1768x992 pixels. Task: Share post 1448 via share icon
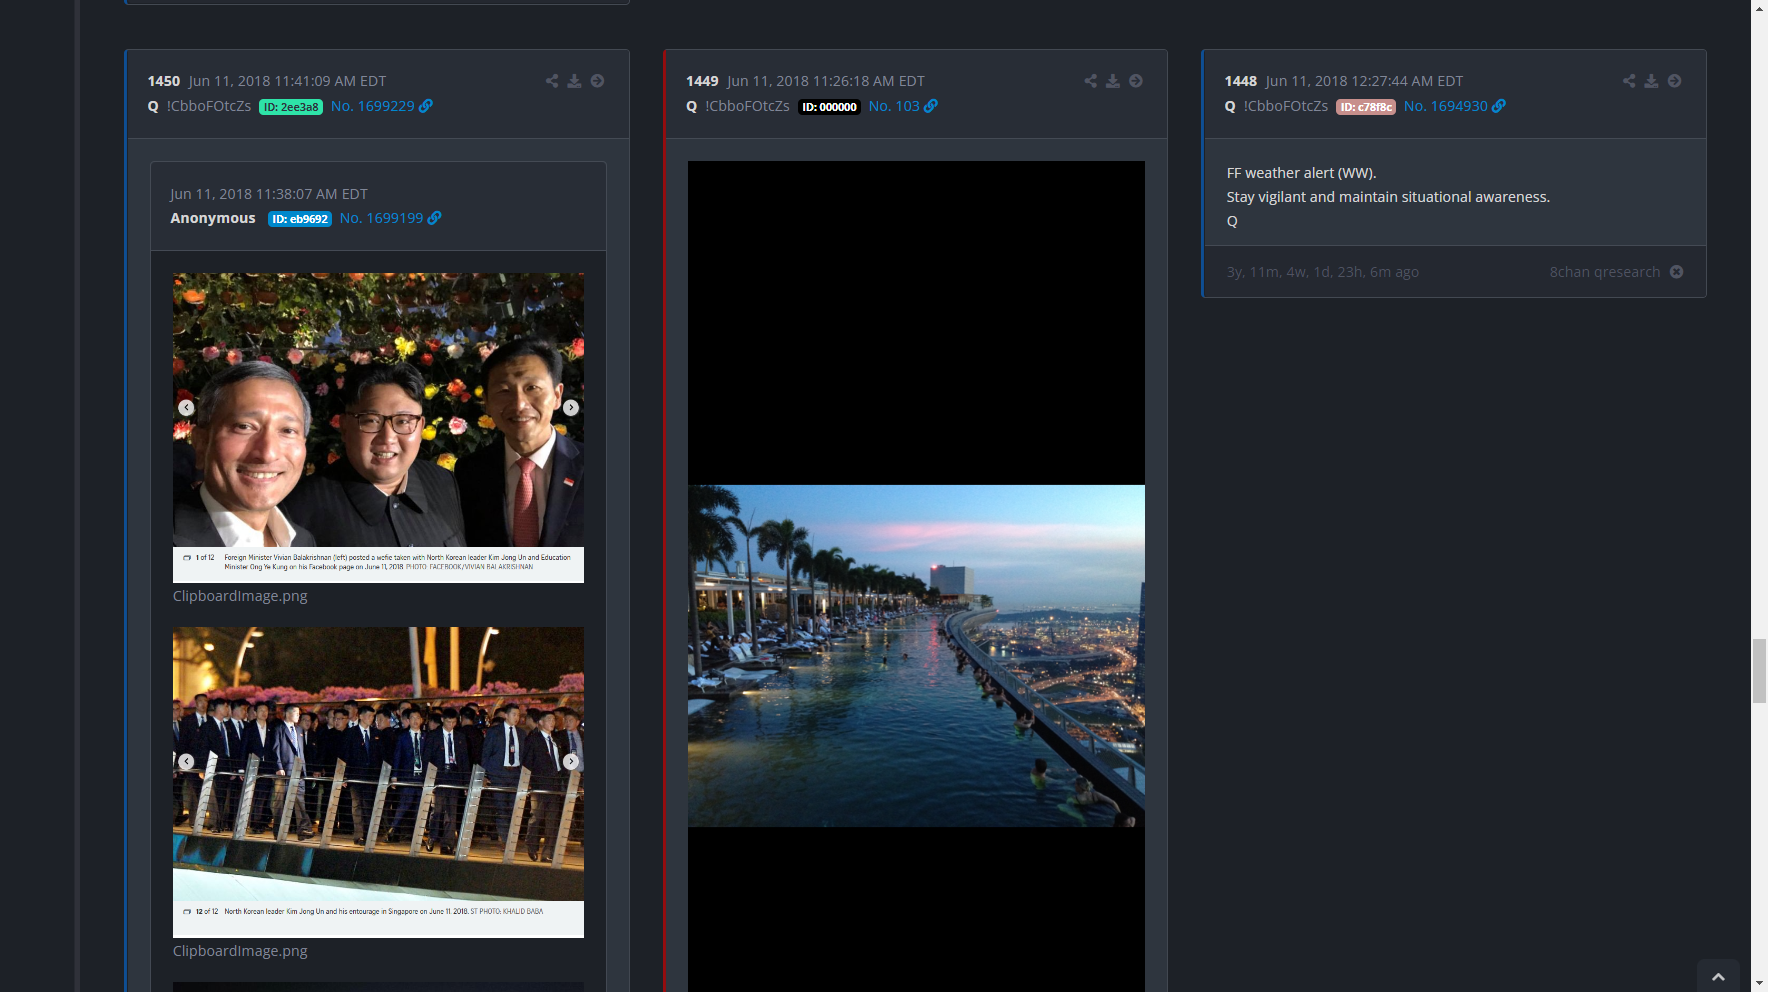1629,81
